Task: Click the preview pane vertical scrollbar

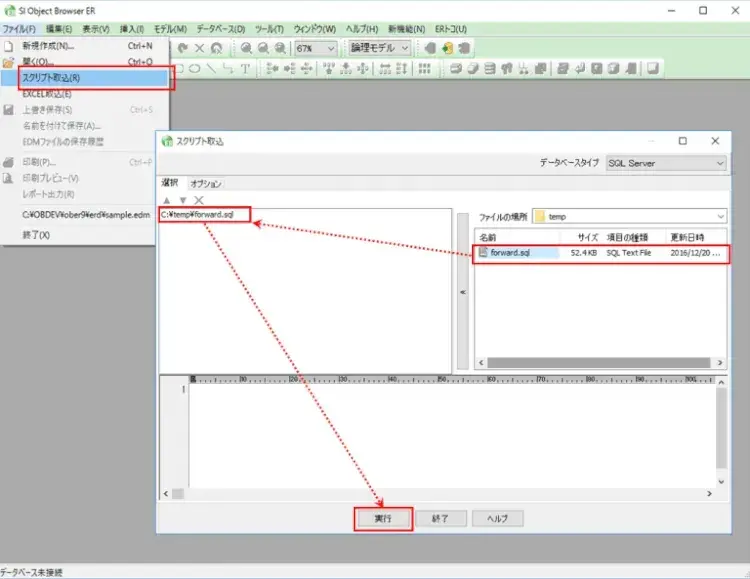Action: (x=721, y=428)
